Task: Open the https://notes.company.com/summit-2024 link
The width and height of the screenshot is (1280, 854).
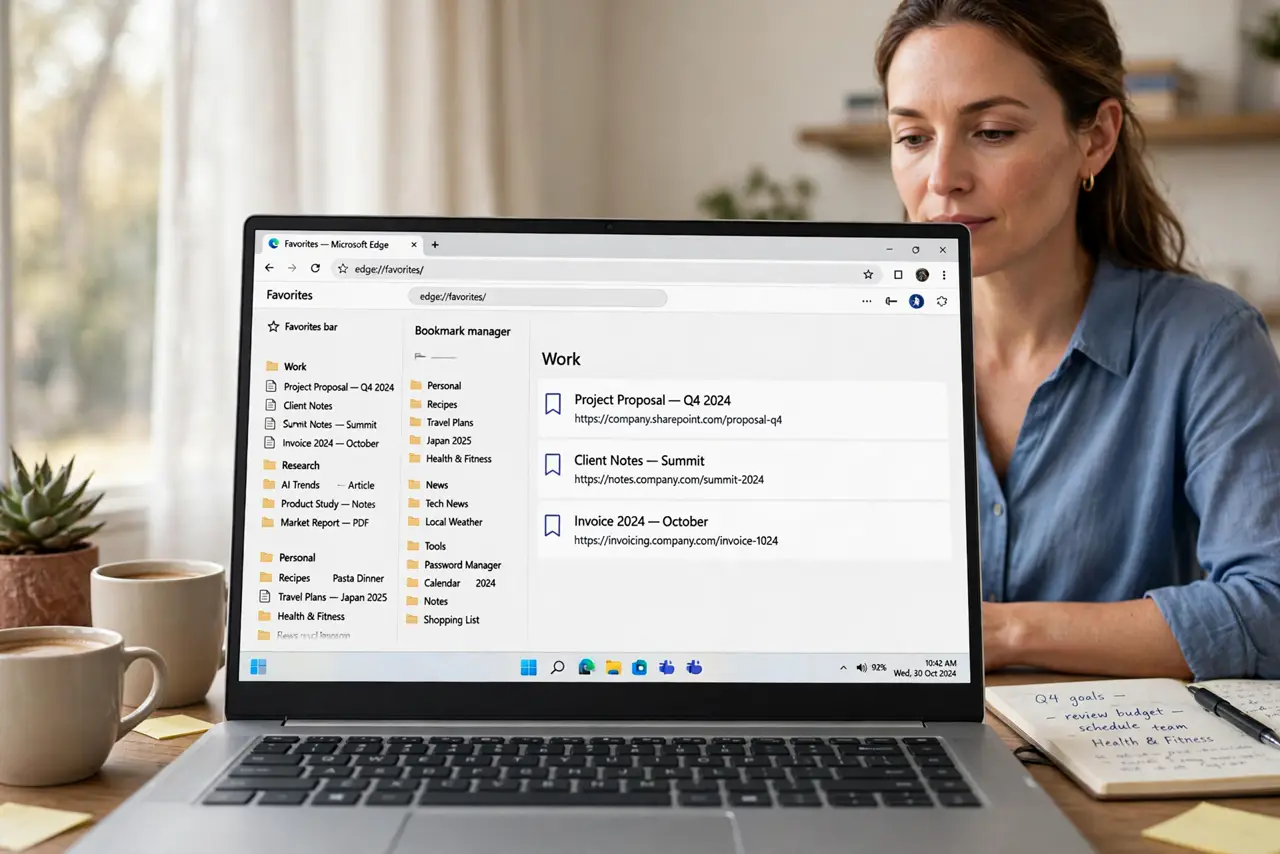Action: (669, 480)
